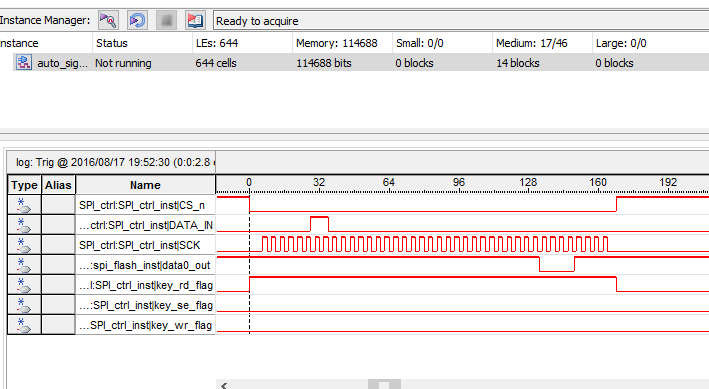Image resolution: width=709 pixels, height=389 pixels.
Task: Click the time marker 96 on the waveform ruler
Action: pos(458,182)
